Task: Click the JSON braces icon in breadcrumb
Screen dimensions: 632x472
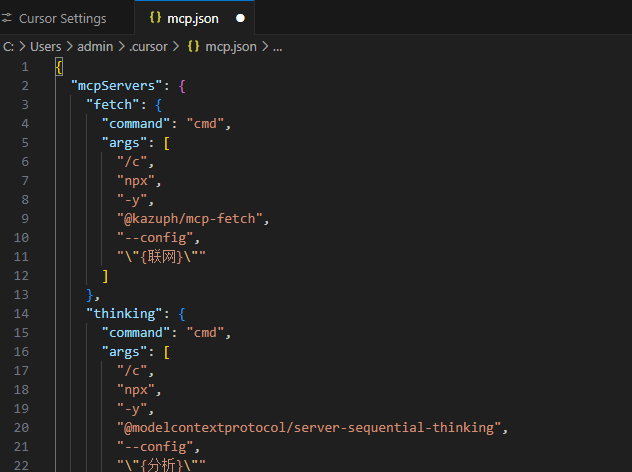Action: [x=193, y=46]
